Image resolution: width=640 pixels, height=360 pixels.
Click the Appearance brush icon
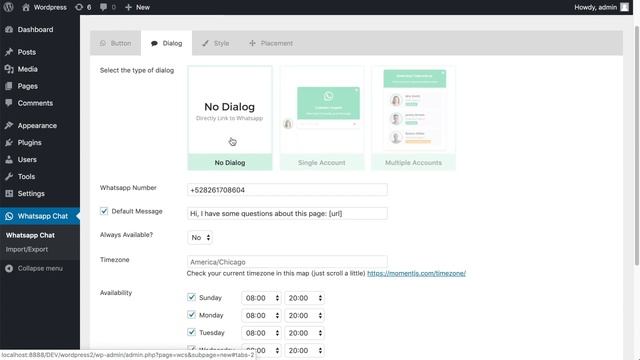pyautogui.click(x=9, y=125)
